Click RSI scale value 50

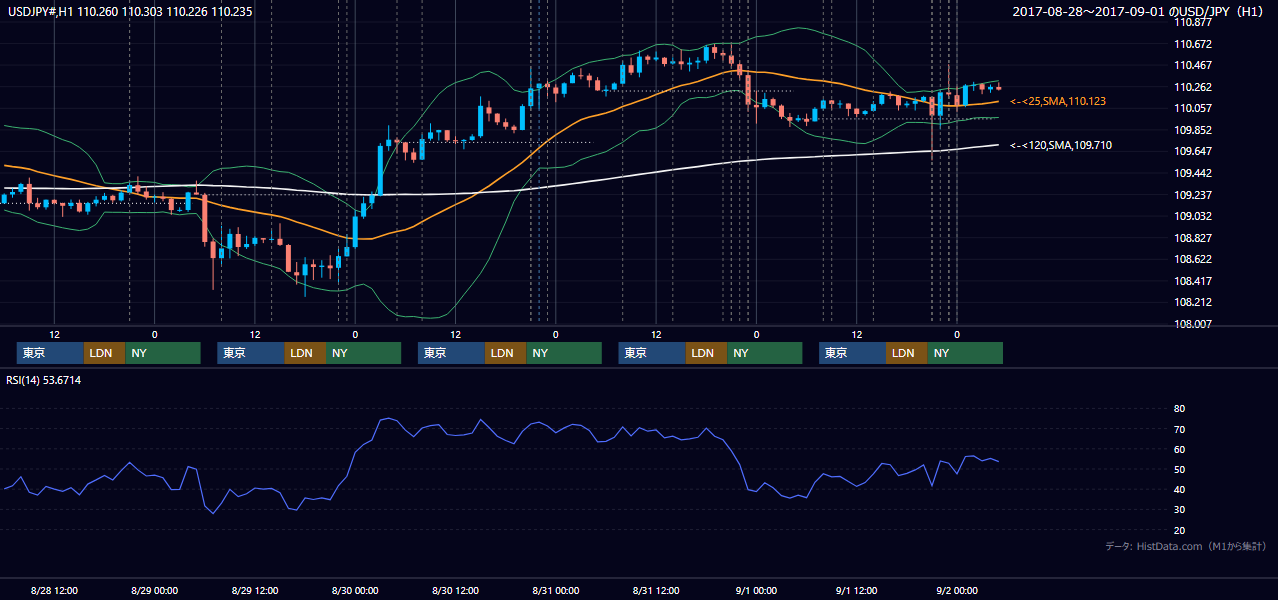pos(1179,469)
